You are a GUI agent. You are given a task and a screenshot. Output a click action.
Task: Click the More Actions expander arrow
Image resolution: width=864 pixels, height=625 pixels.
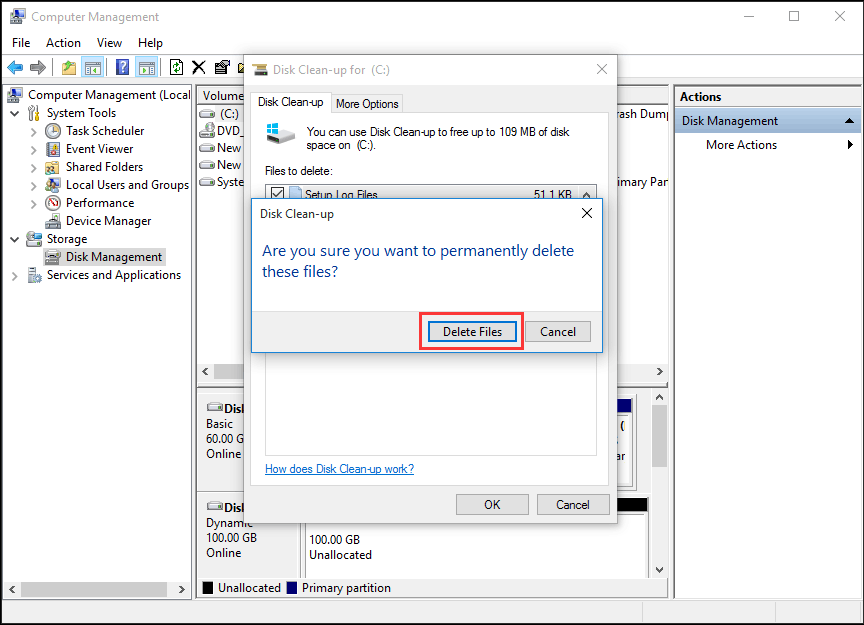click(851, 144)
